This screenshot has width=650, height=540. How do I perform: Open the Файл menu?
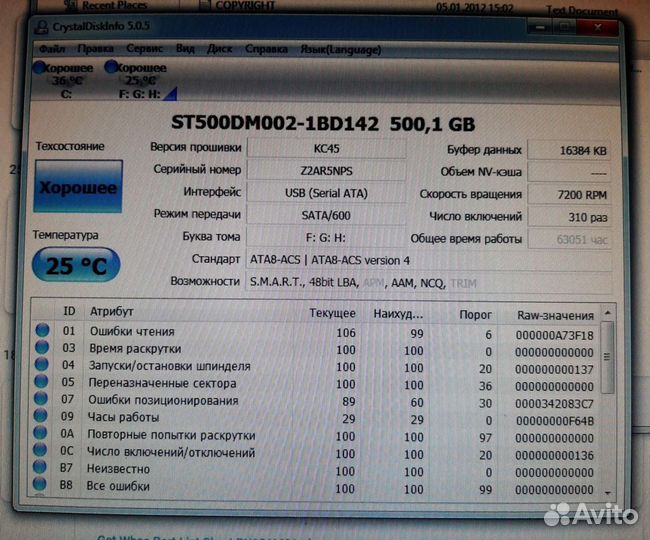(52, 49)
